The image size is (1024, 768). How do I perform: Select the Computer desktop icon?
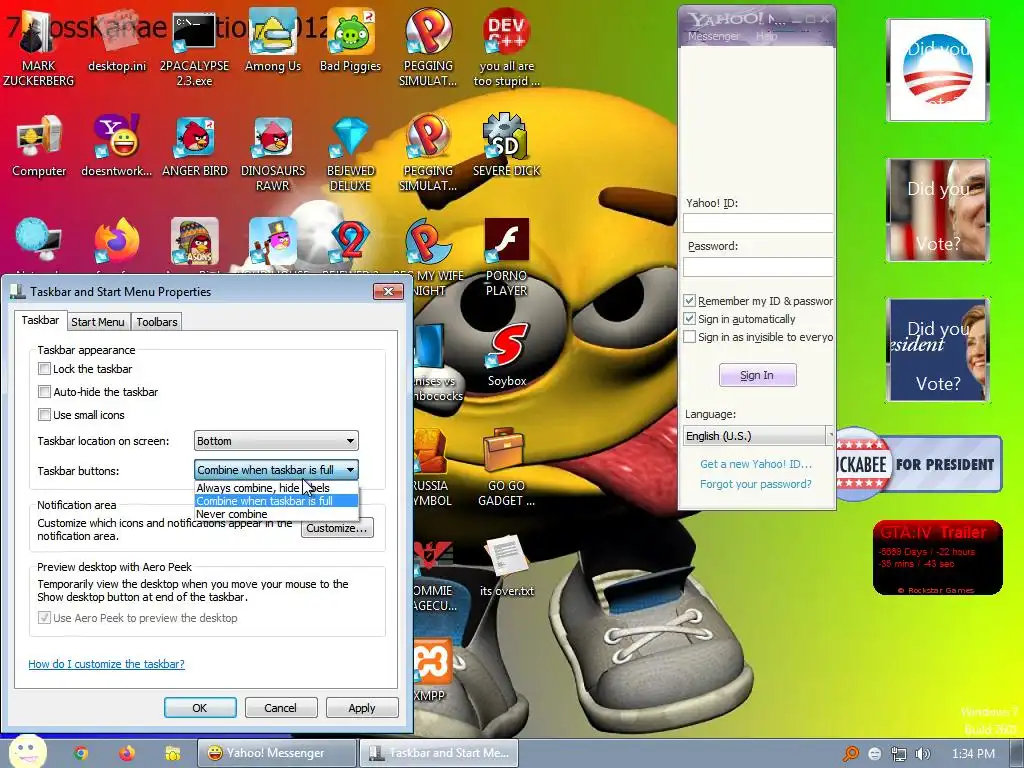pos(39,147)
